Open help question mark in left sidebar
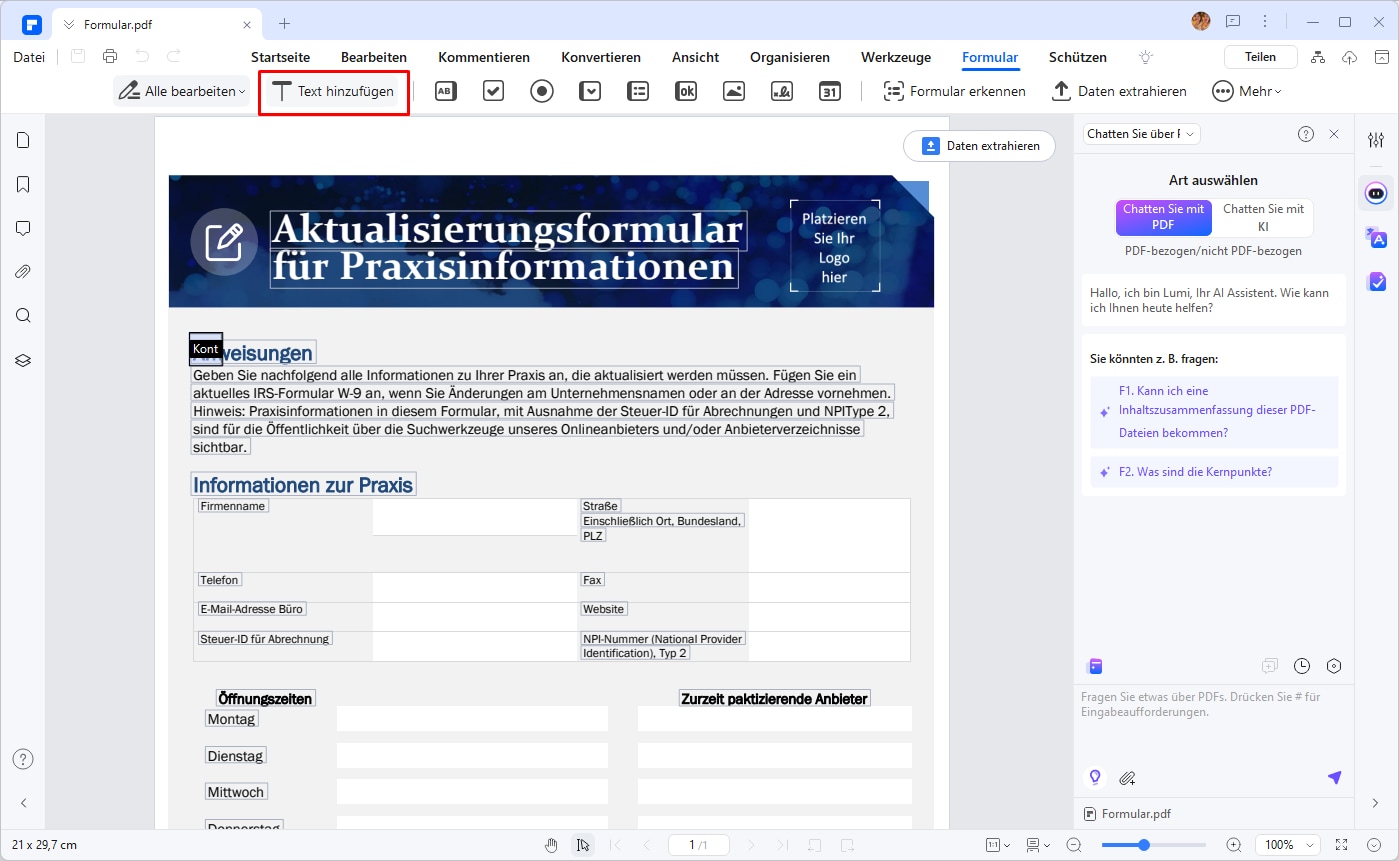Screen dimensions: 1399x861 click(x=23, y=759)
